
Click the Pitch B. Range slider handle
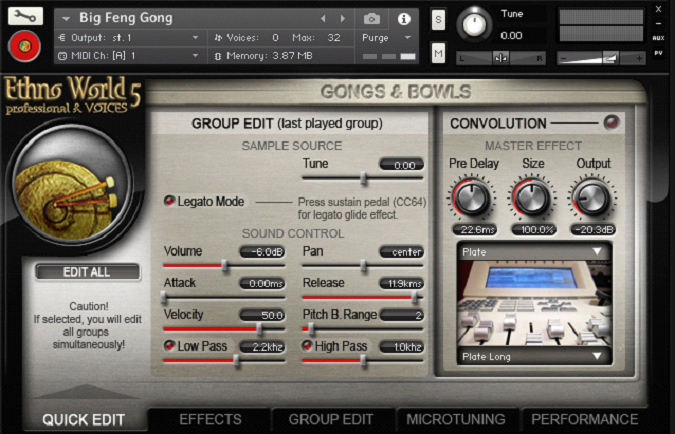click(311, 329)
